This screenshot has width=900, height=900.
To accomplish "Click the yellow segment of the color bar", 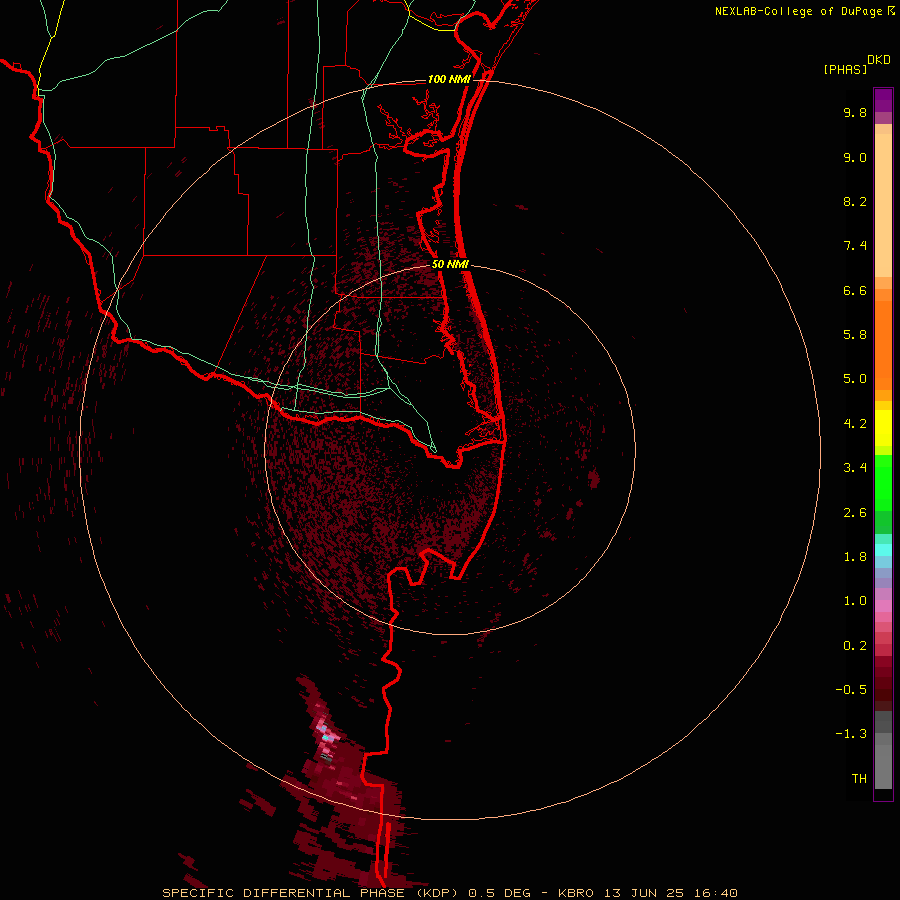I will pyautogui.click(x=883, y=428).
